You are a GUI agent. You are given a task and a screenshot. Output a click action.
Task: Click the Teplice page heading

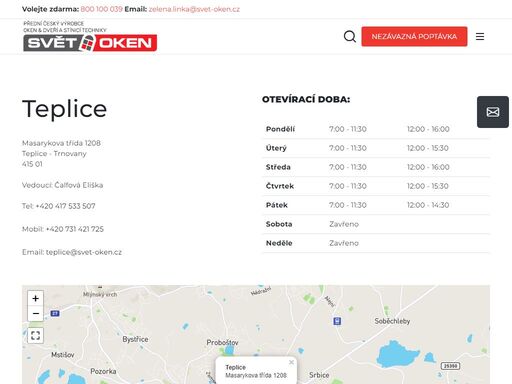coord(65,109)
